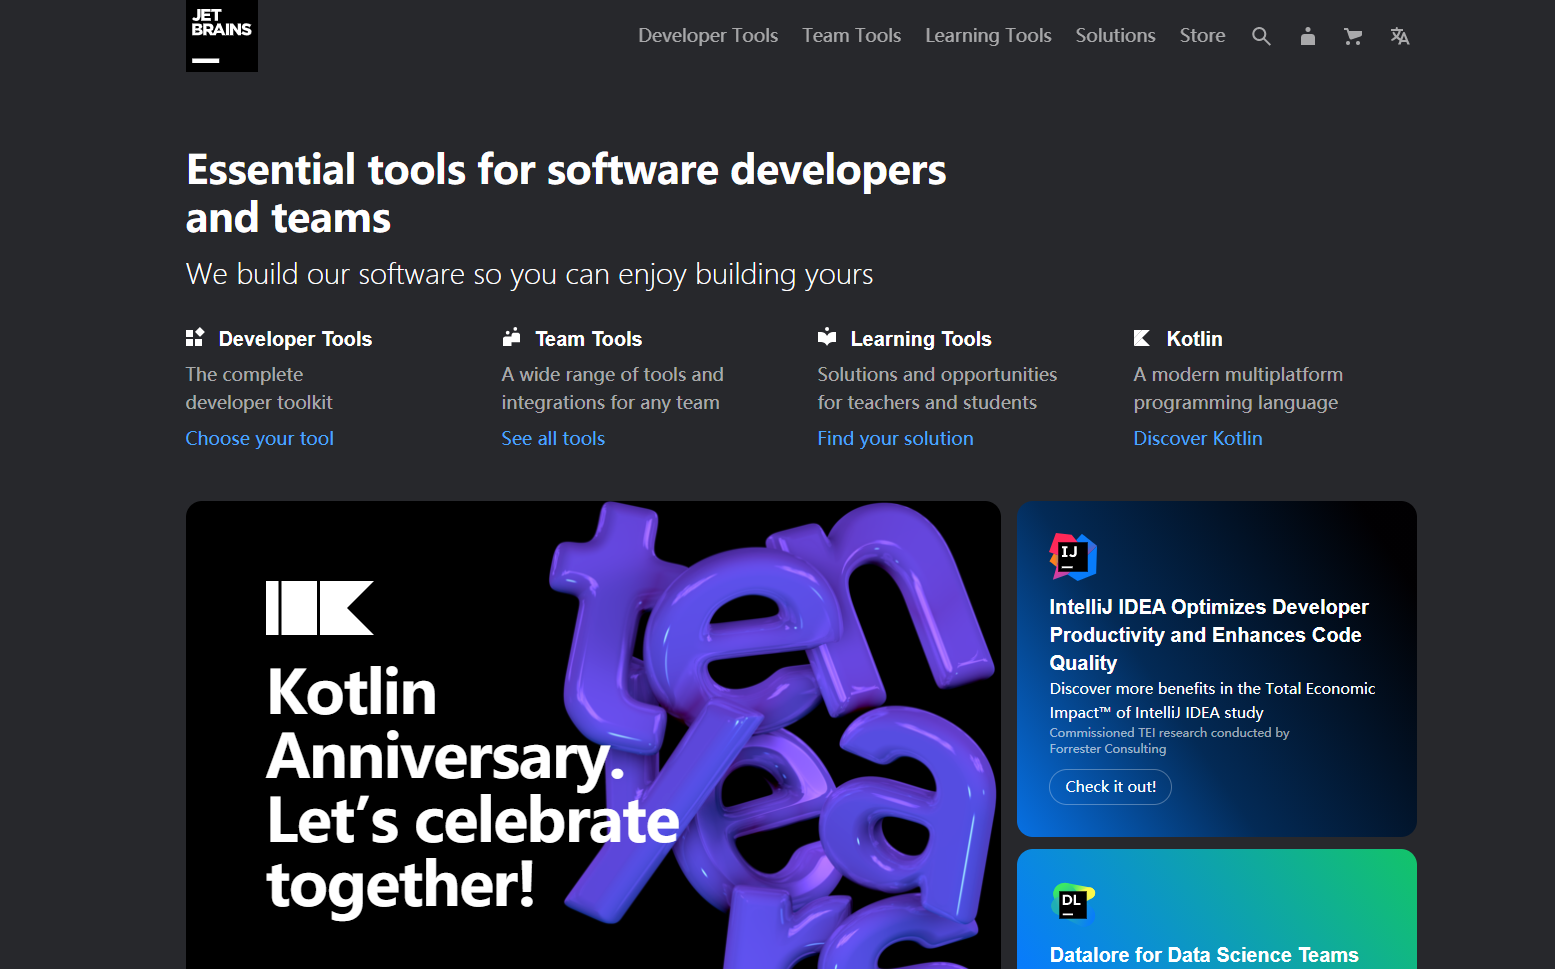Screen dimensions: 1555x969
Task: Follow the Choose your tool link
Action: tap(260, 438)
